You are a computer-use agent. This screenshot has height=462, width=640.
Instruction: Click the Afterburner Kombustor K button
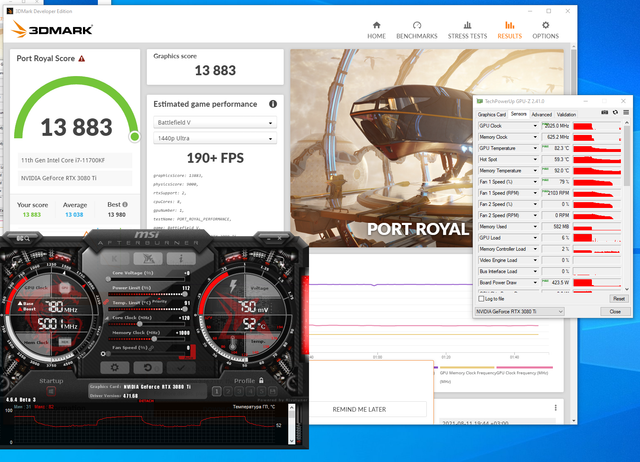115,258
